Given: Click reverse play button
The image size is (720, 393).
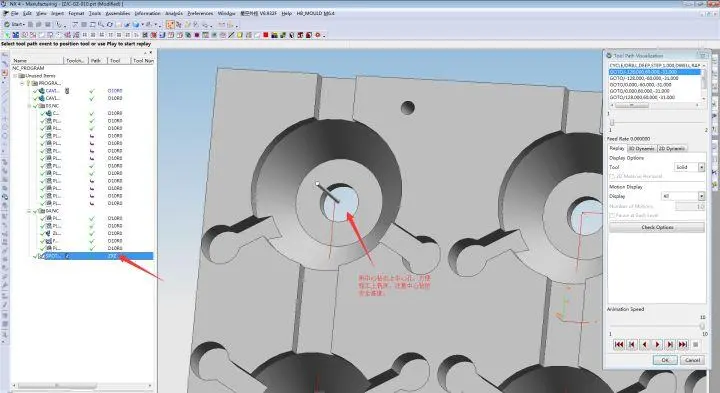Looking at the screenshot, I should point(644,344).
